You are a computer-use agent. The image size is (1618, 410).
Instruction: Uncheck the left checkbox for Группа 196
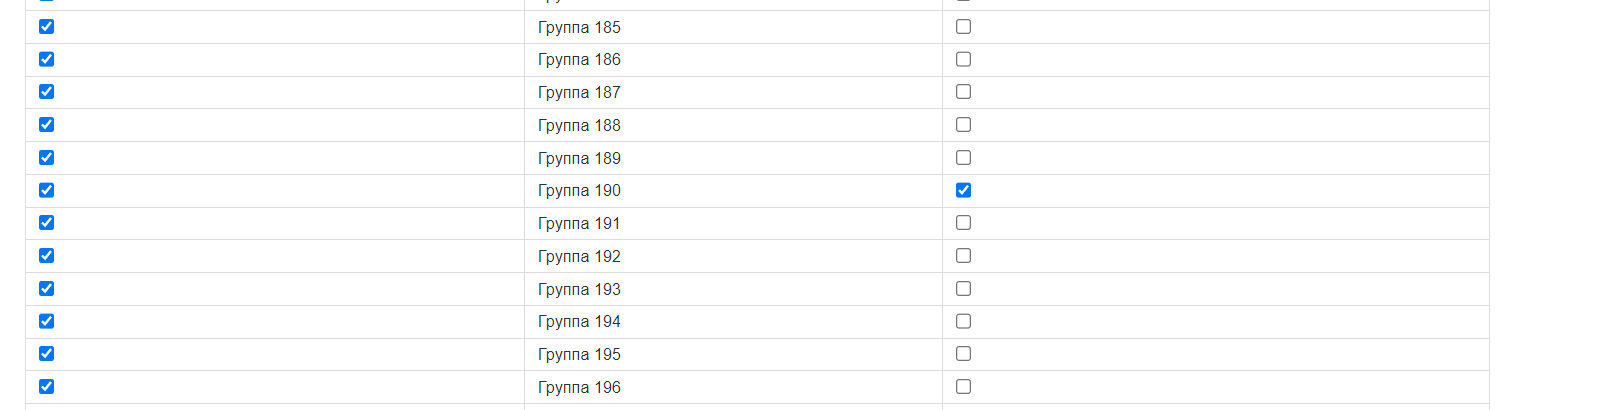[47, 387]
